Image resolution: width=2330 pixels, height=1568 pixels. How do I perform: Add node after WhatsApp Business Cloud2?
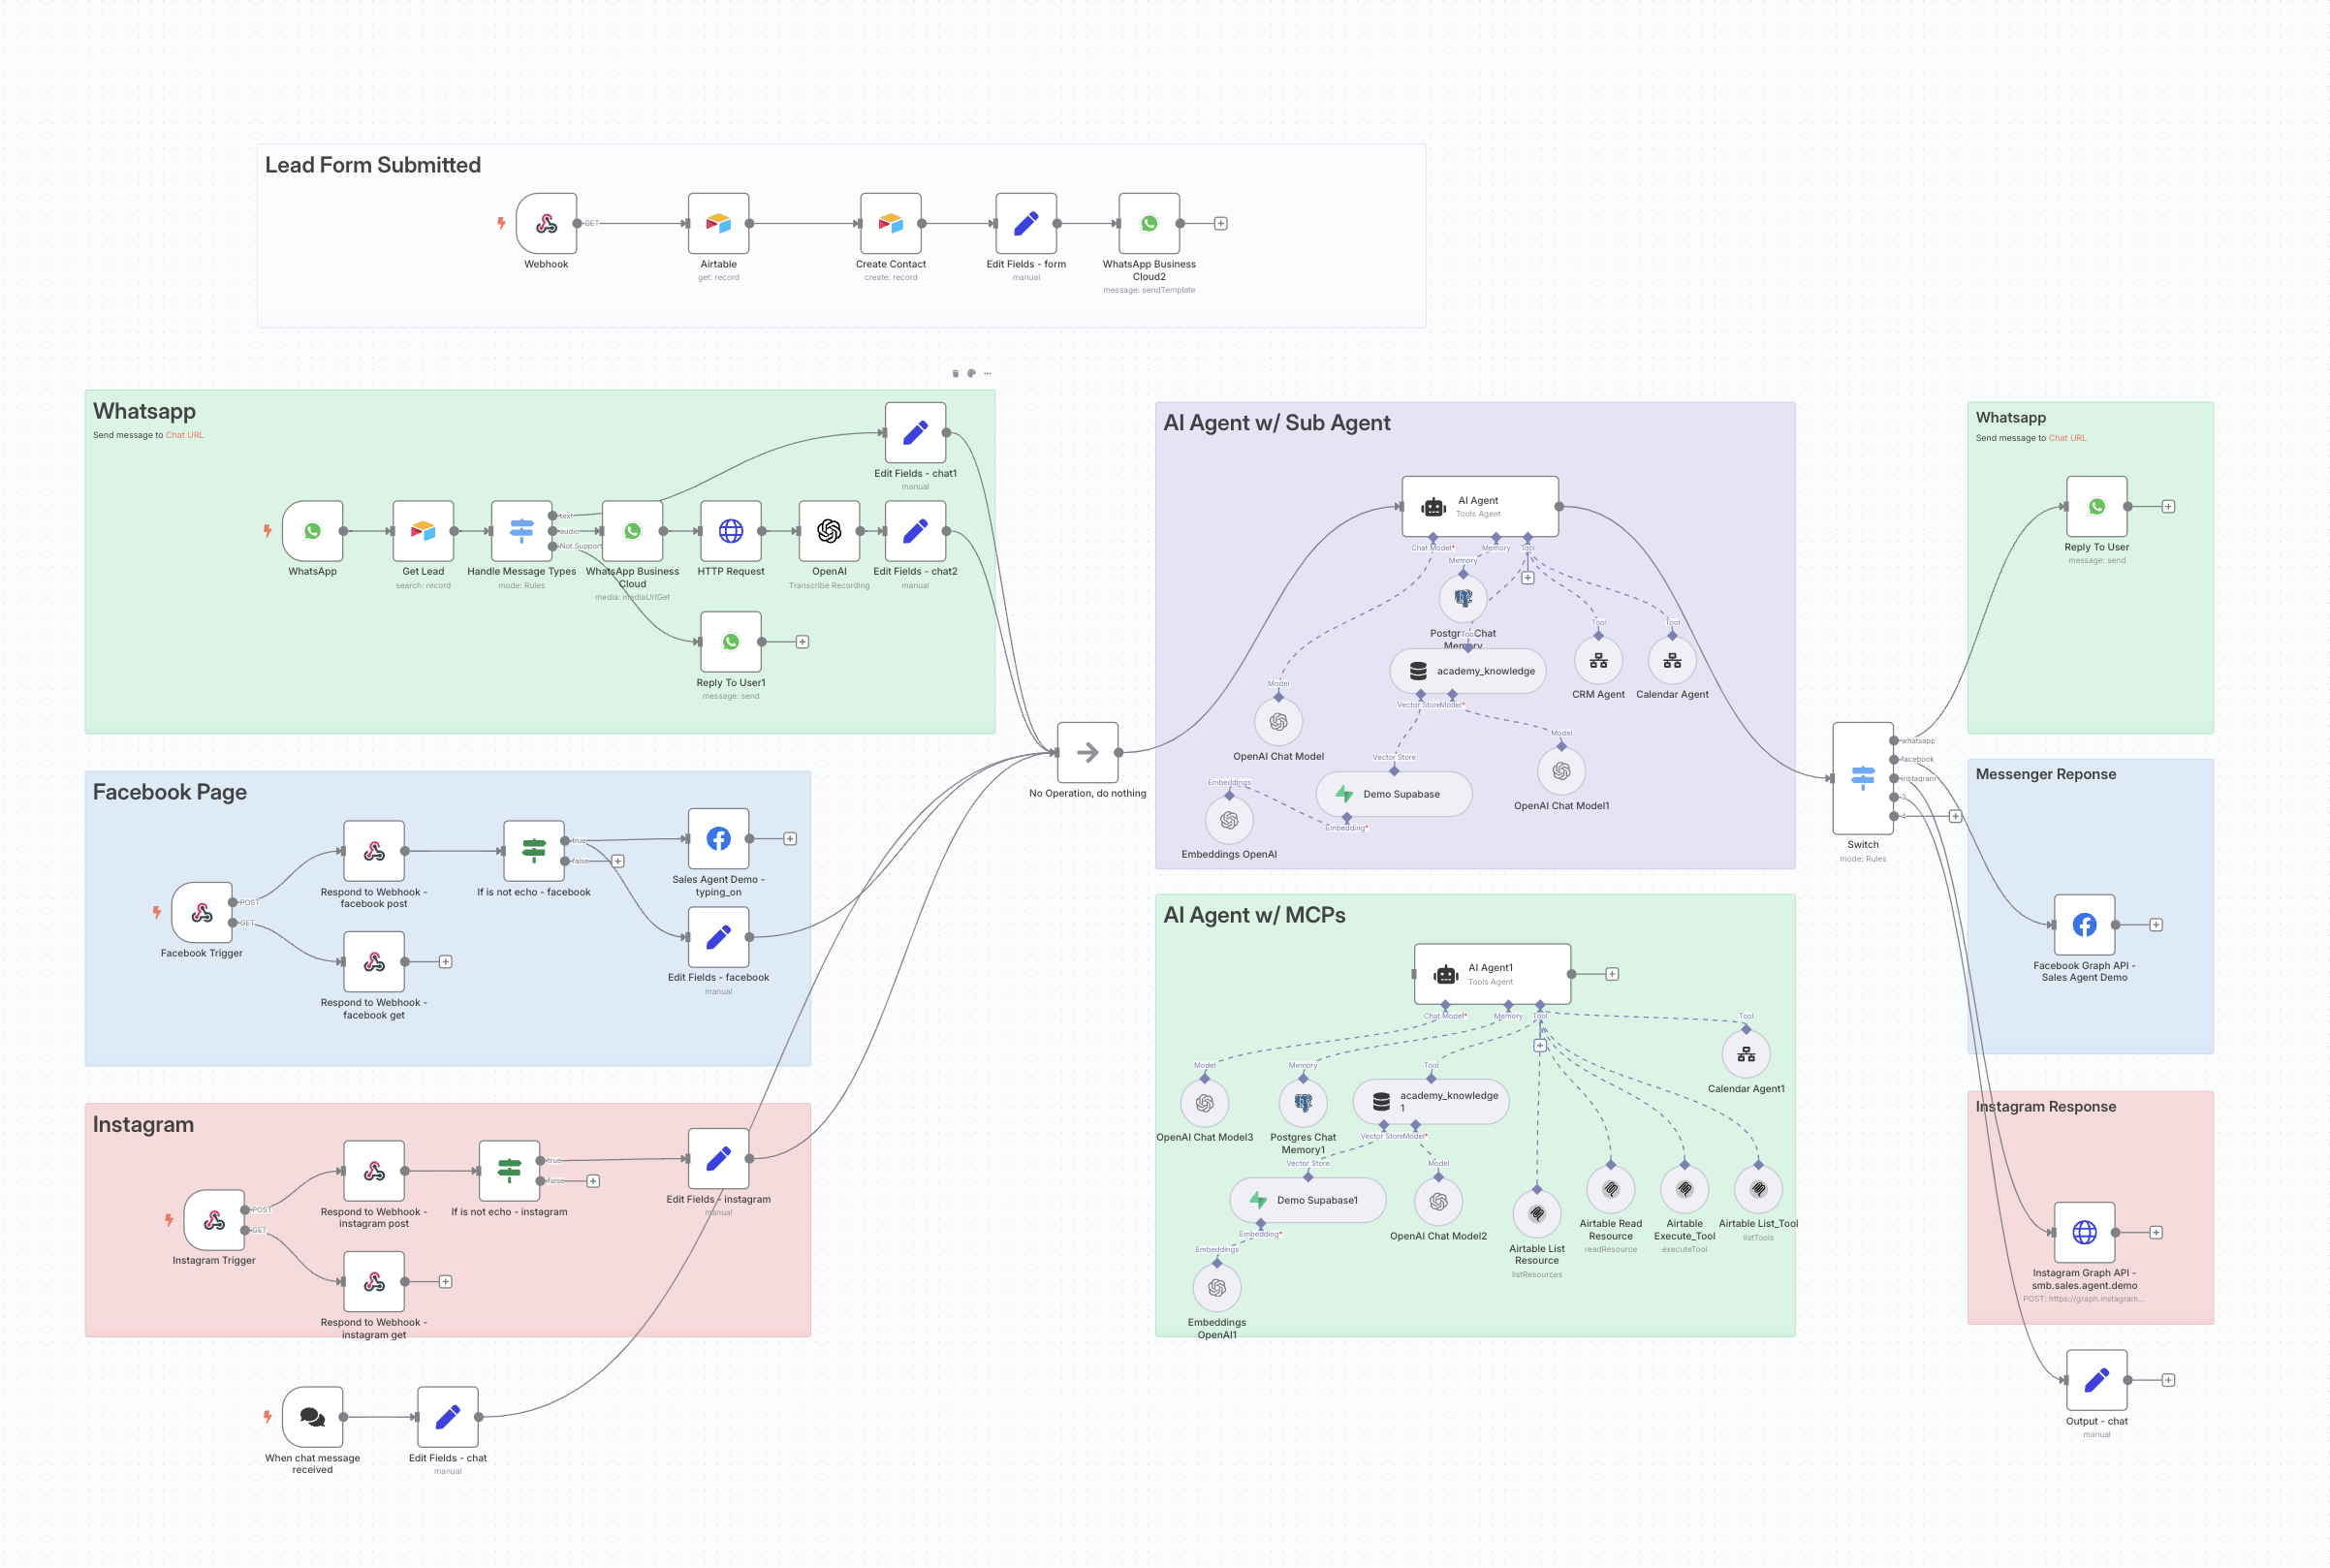(x=1221, y=224)
